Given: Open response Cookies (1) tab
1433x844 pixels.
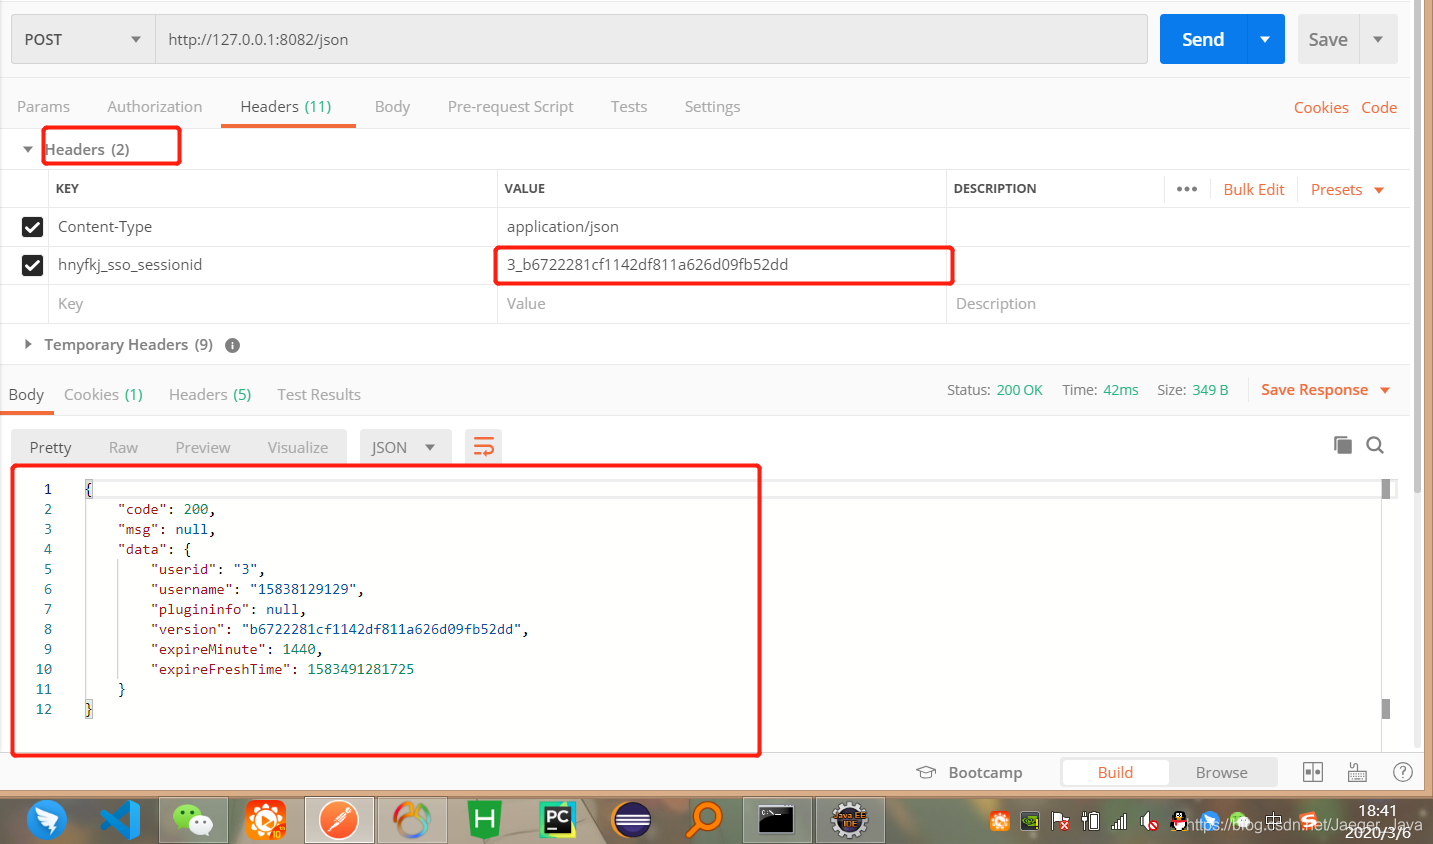Looking at the screenshot, I should [103, 394].
